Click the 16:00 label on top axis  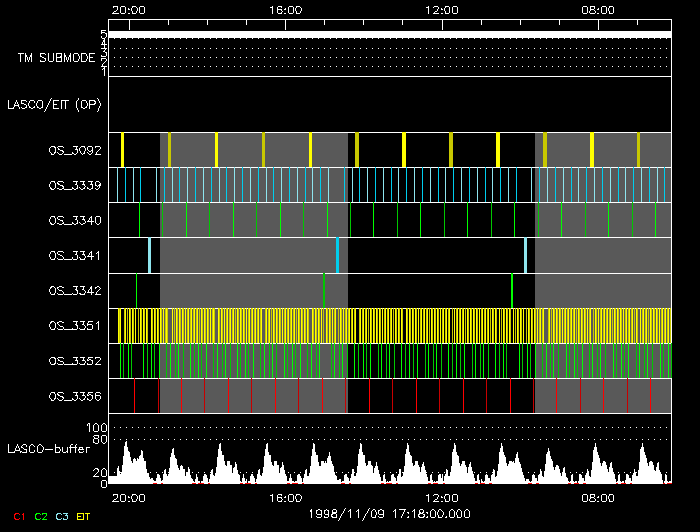tap(286, 9)
